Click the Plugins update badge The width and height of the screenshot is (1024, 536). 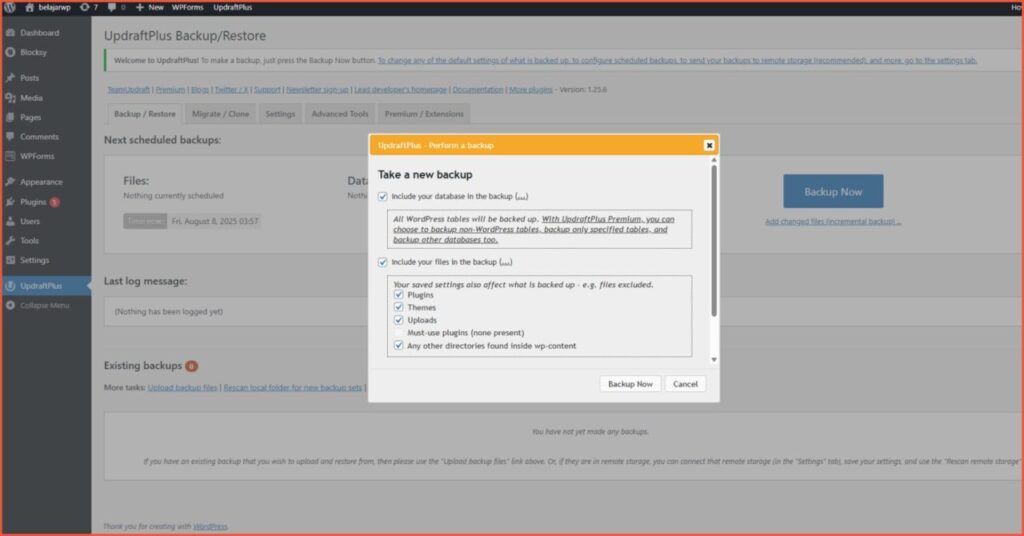tap(55, 202)
